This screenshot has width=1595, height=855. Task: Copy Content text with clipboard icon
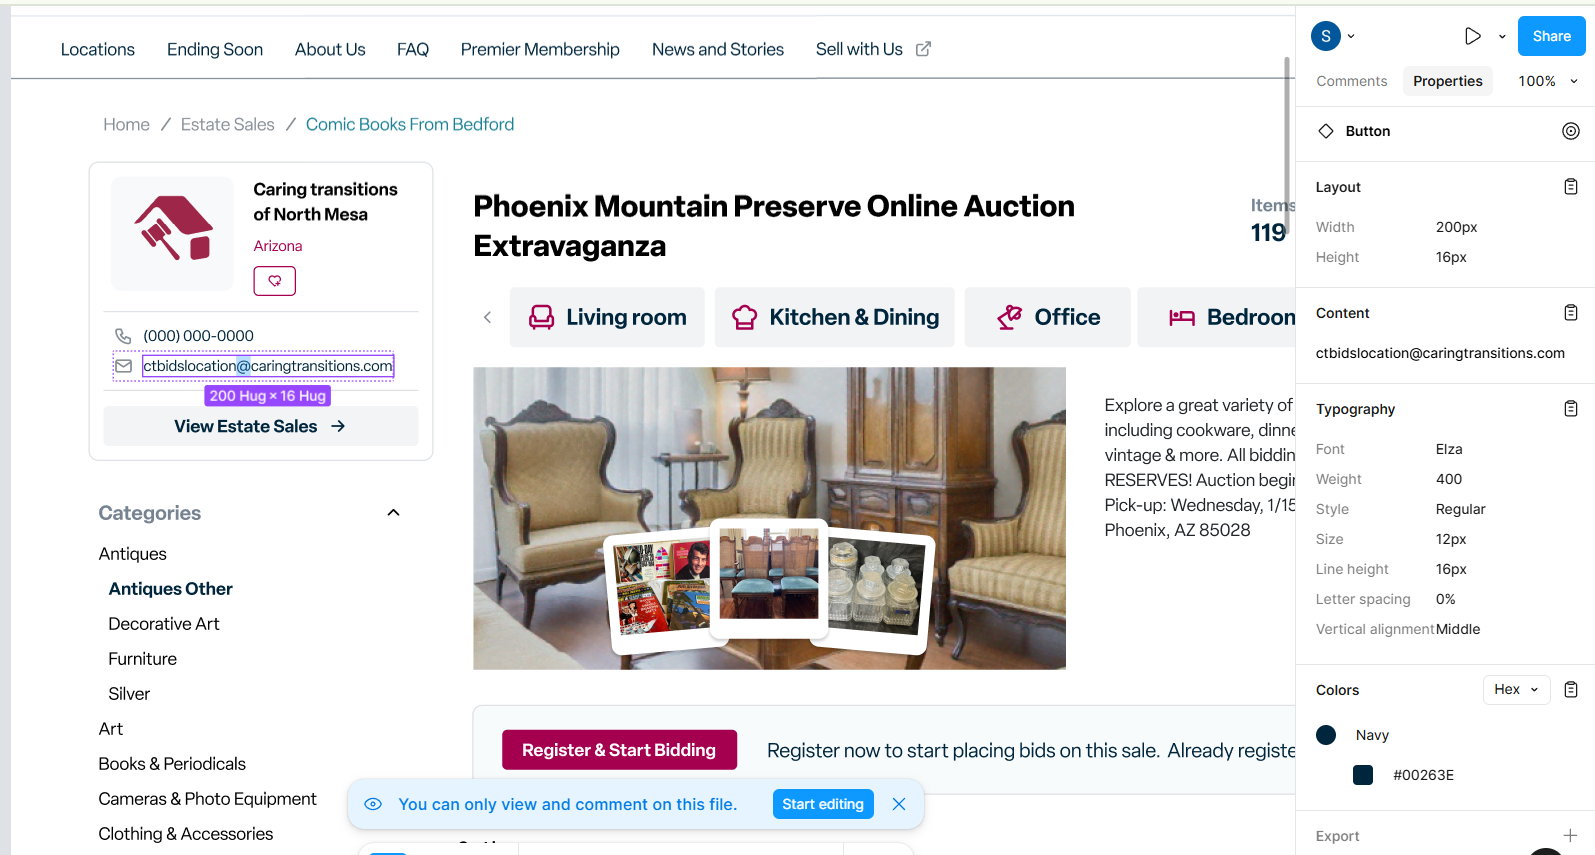click(x=1571, y=313)
